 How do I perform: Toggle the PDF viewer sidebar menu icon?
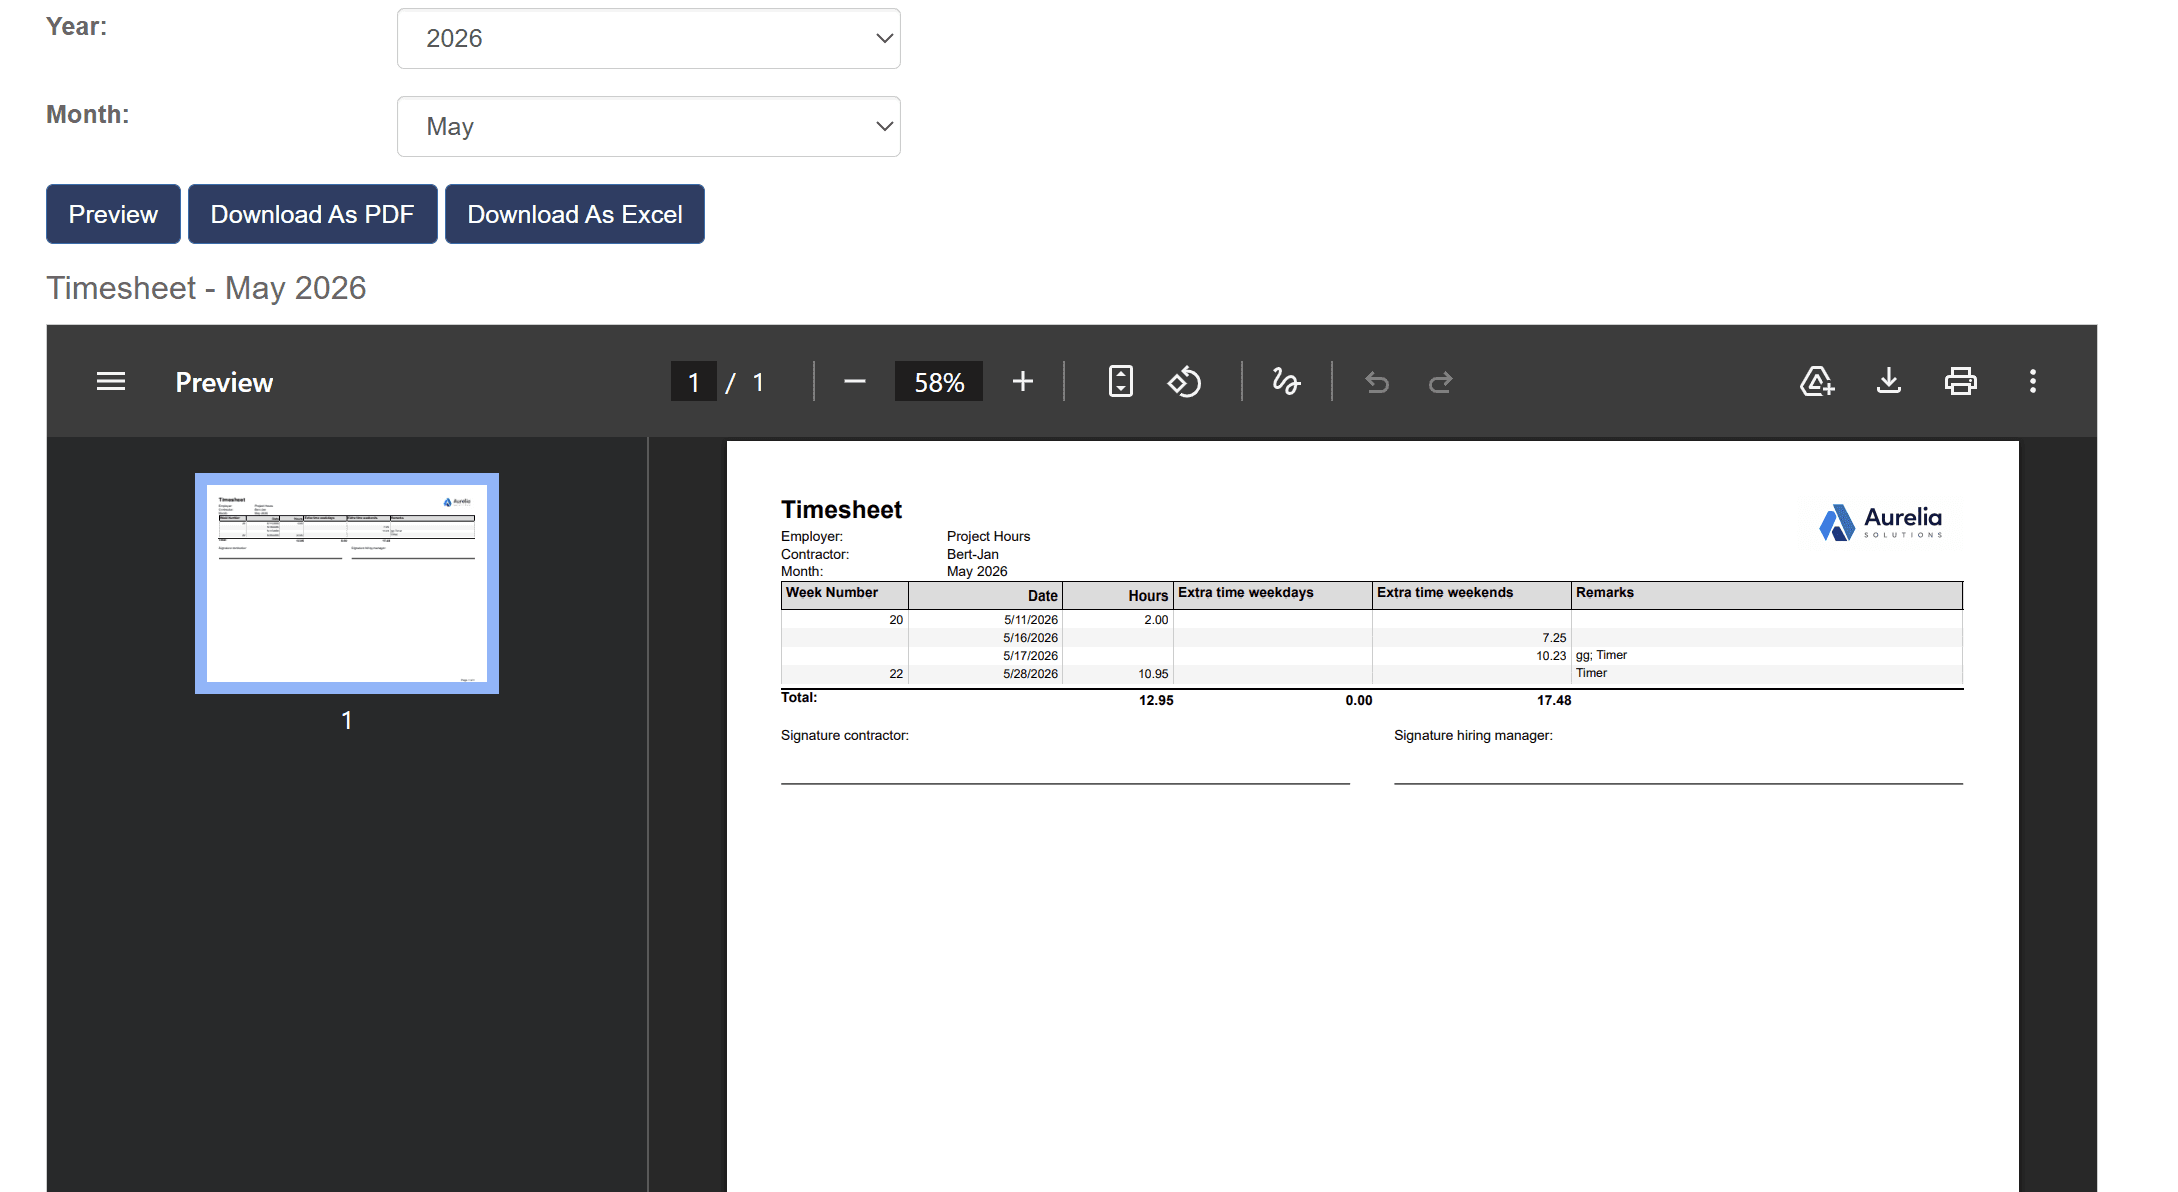click(111, 382)
